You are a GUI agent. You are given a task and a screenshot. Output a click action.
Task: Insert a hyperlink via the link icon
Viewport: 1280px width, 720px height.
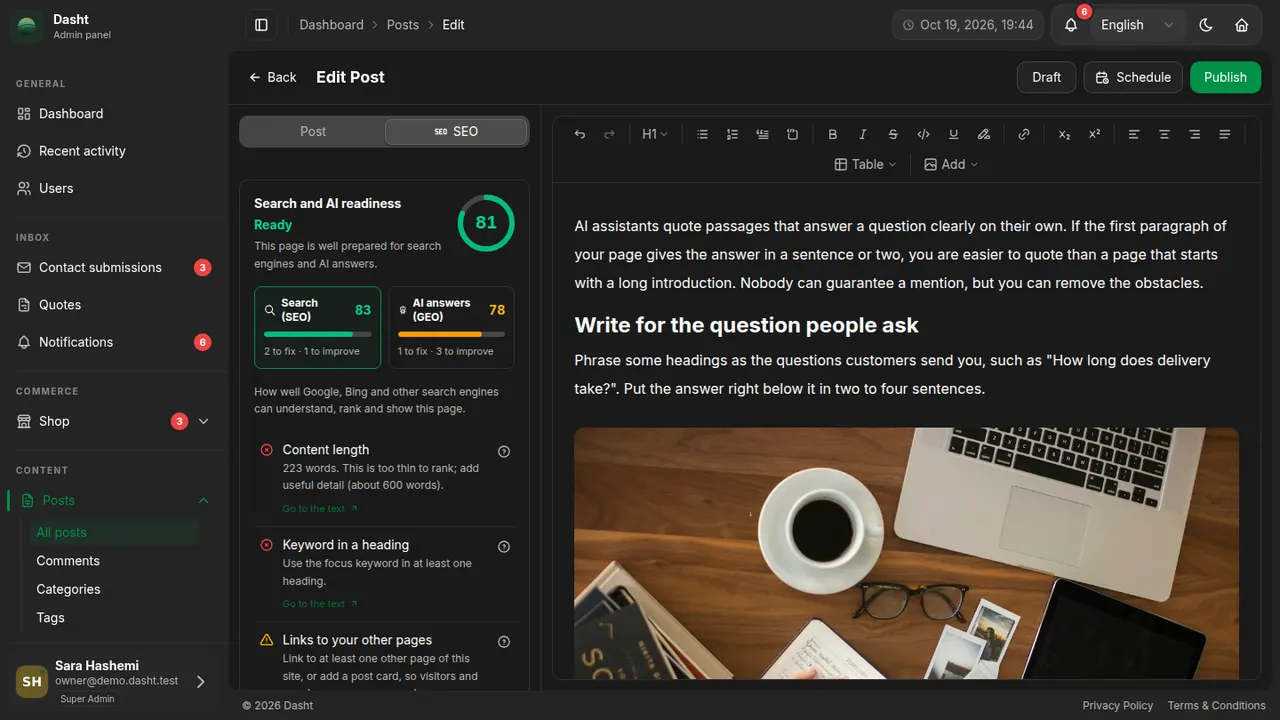pyautogui.click(x=1024, y=134)
